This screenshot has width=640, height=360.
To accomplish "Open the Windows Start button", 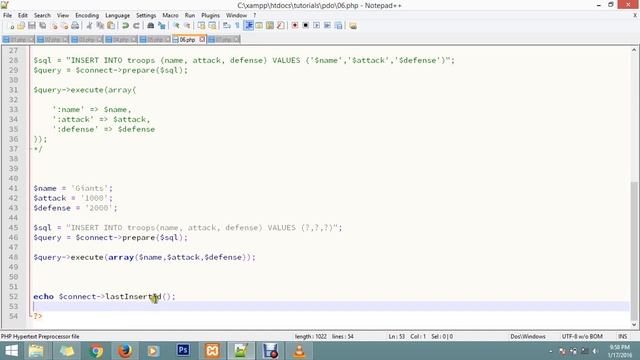I will (11, 351).
